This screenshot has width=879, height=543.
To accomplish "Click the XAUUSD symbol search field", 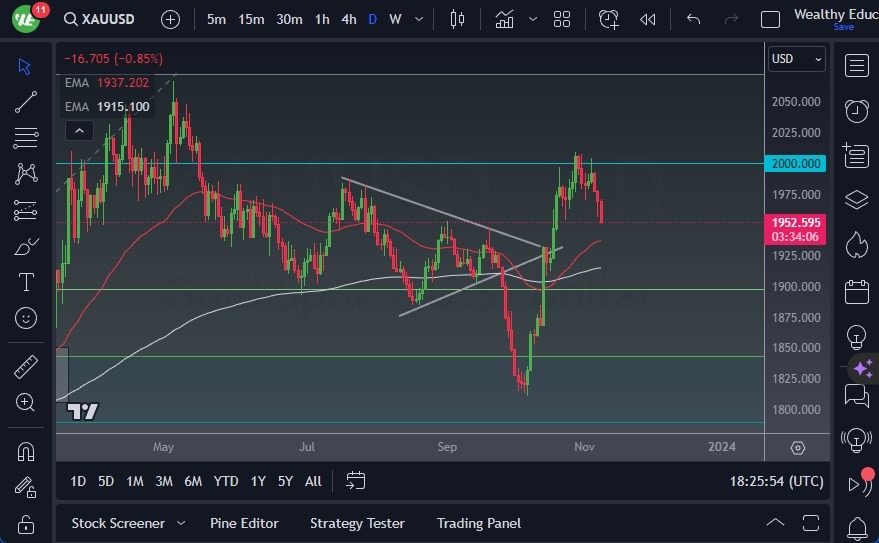I will pyautogui.click(x=100, y=19).
